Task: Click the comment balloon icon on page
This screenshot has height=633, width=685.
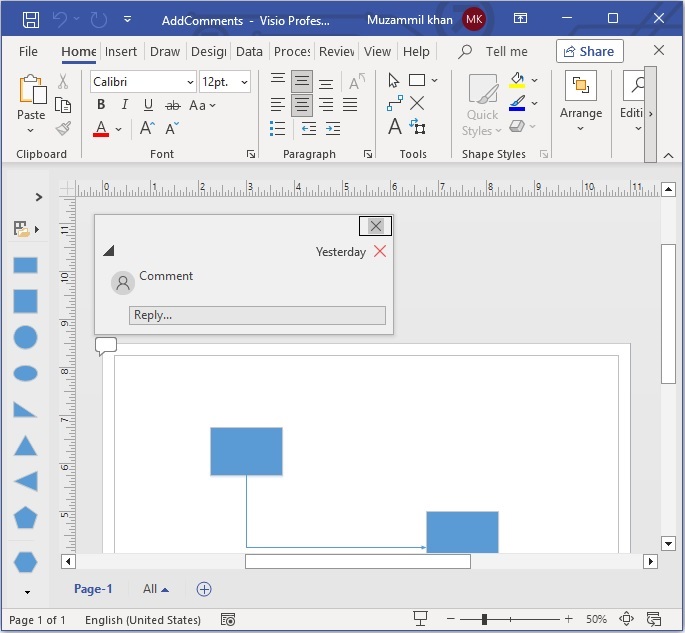Action: [x=106, y=346]
